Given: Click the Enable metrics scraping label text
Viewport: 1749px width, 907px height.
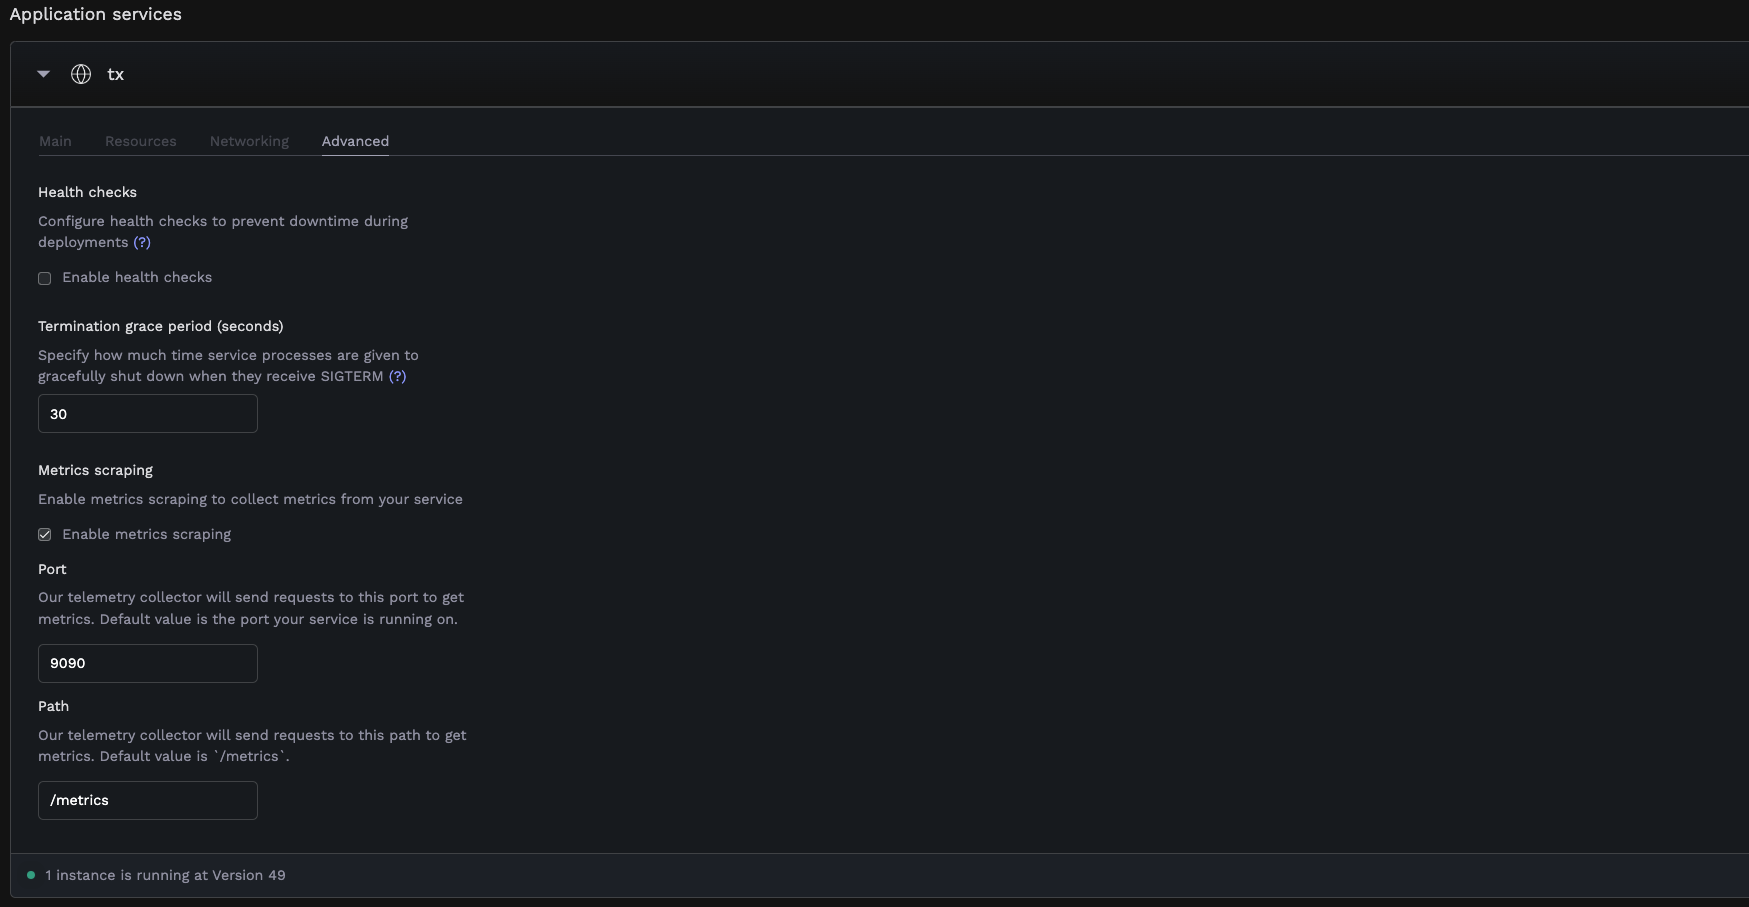Looking at the screenshot, I should 147,534.
